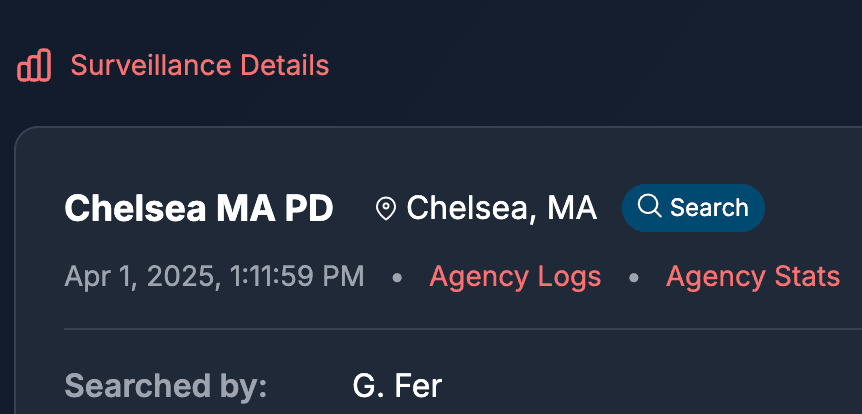
Task: Select the G. Fer searcher name
Action: tap(397, 386)
